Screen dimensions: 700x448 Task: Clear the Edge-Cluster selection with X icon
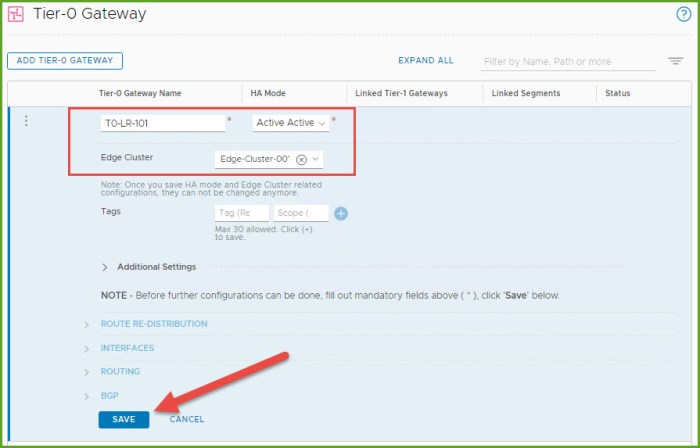tap(301, 159)
